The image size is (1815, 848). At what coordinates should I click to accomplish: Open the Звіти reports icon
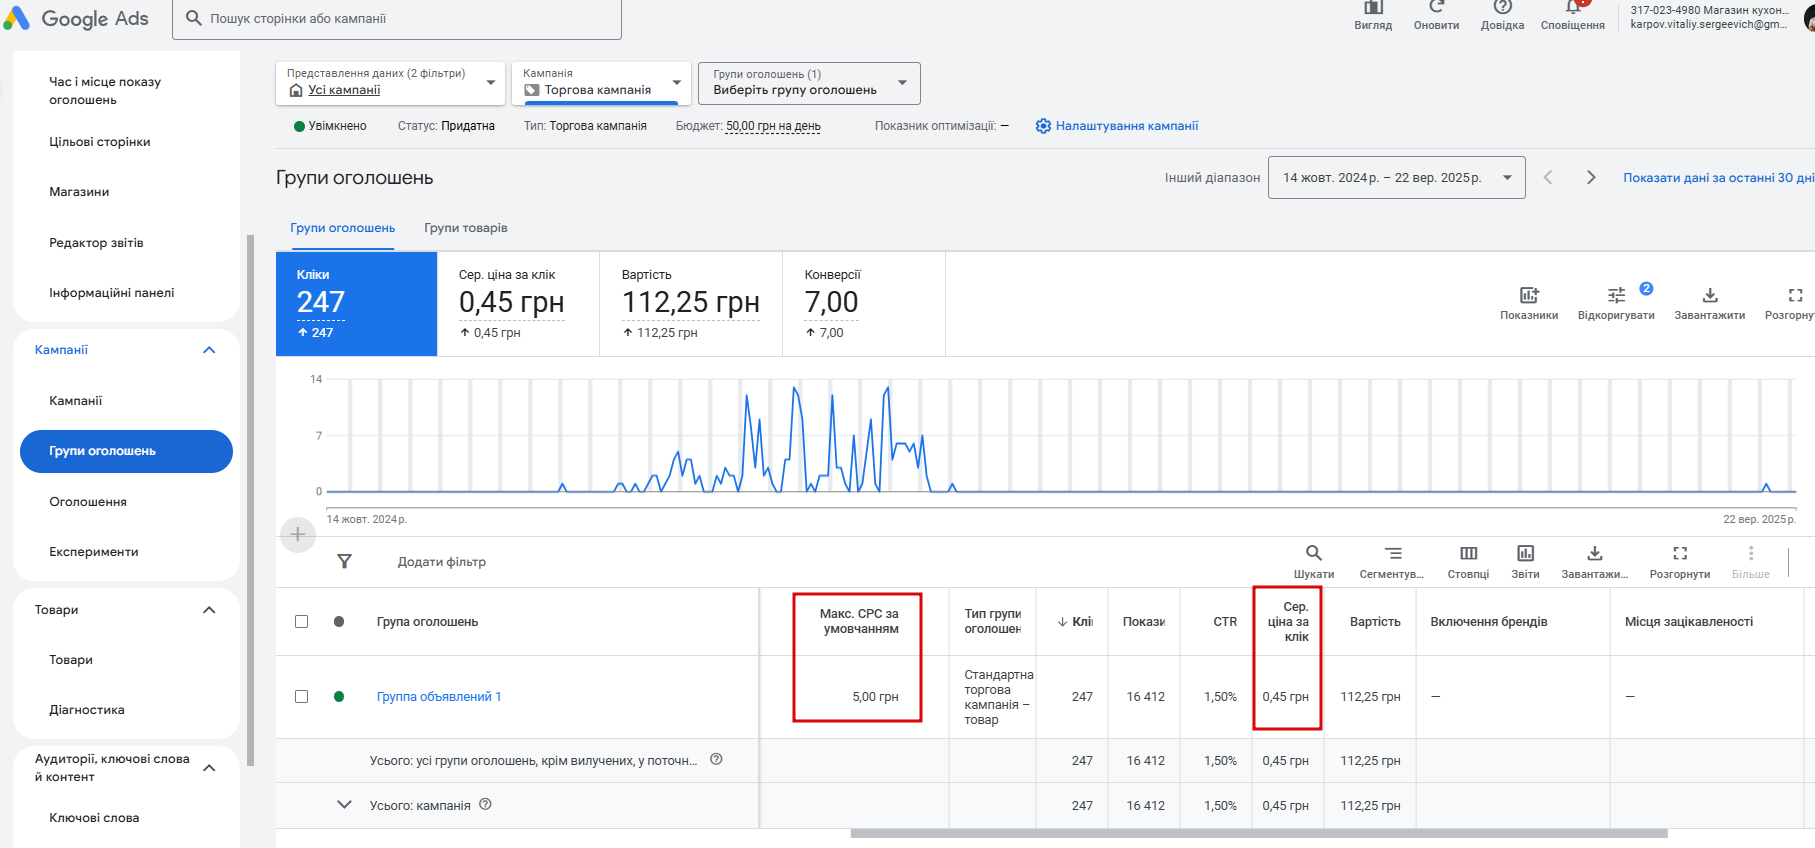click(1526, 553)
